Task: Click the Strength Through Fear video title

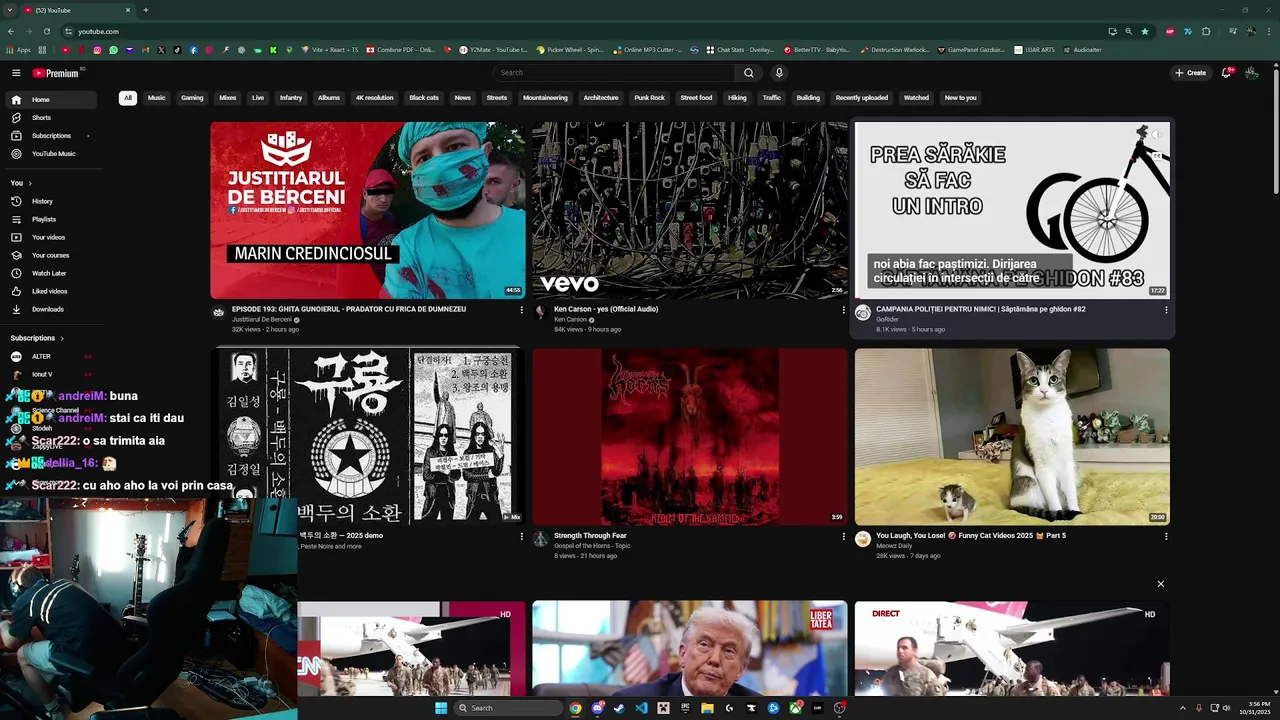Action: pos(590,536)
